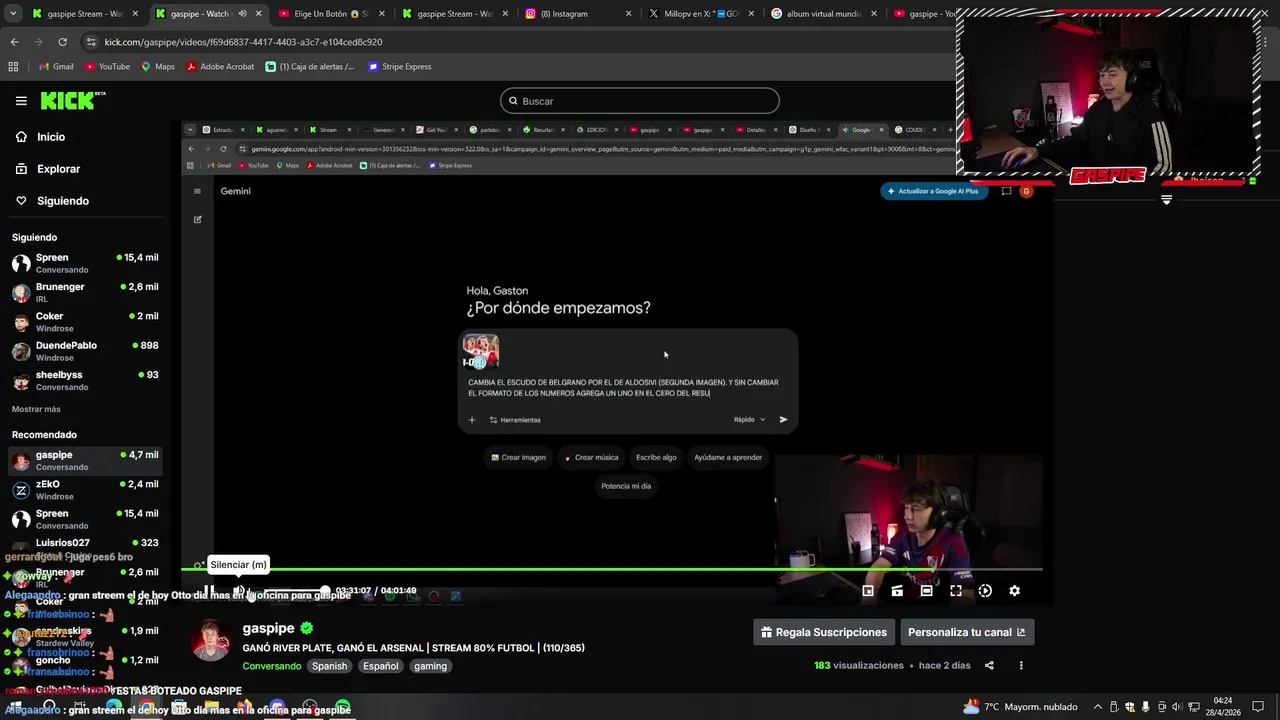Viewport: 1280px width, 720px height.
Task: Mute audio on active gaspipe tab
Action: [242, 14]
